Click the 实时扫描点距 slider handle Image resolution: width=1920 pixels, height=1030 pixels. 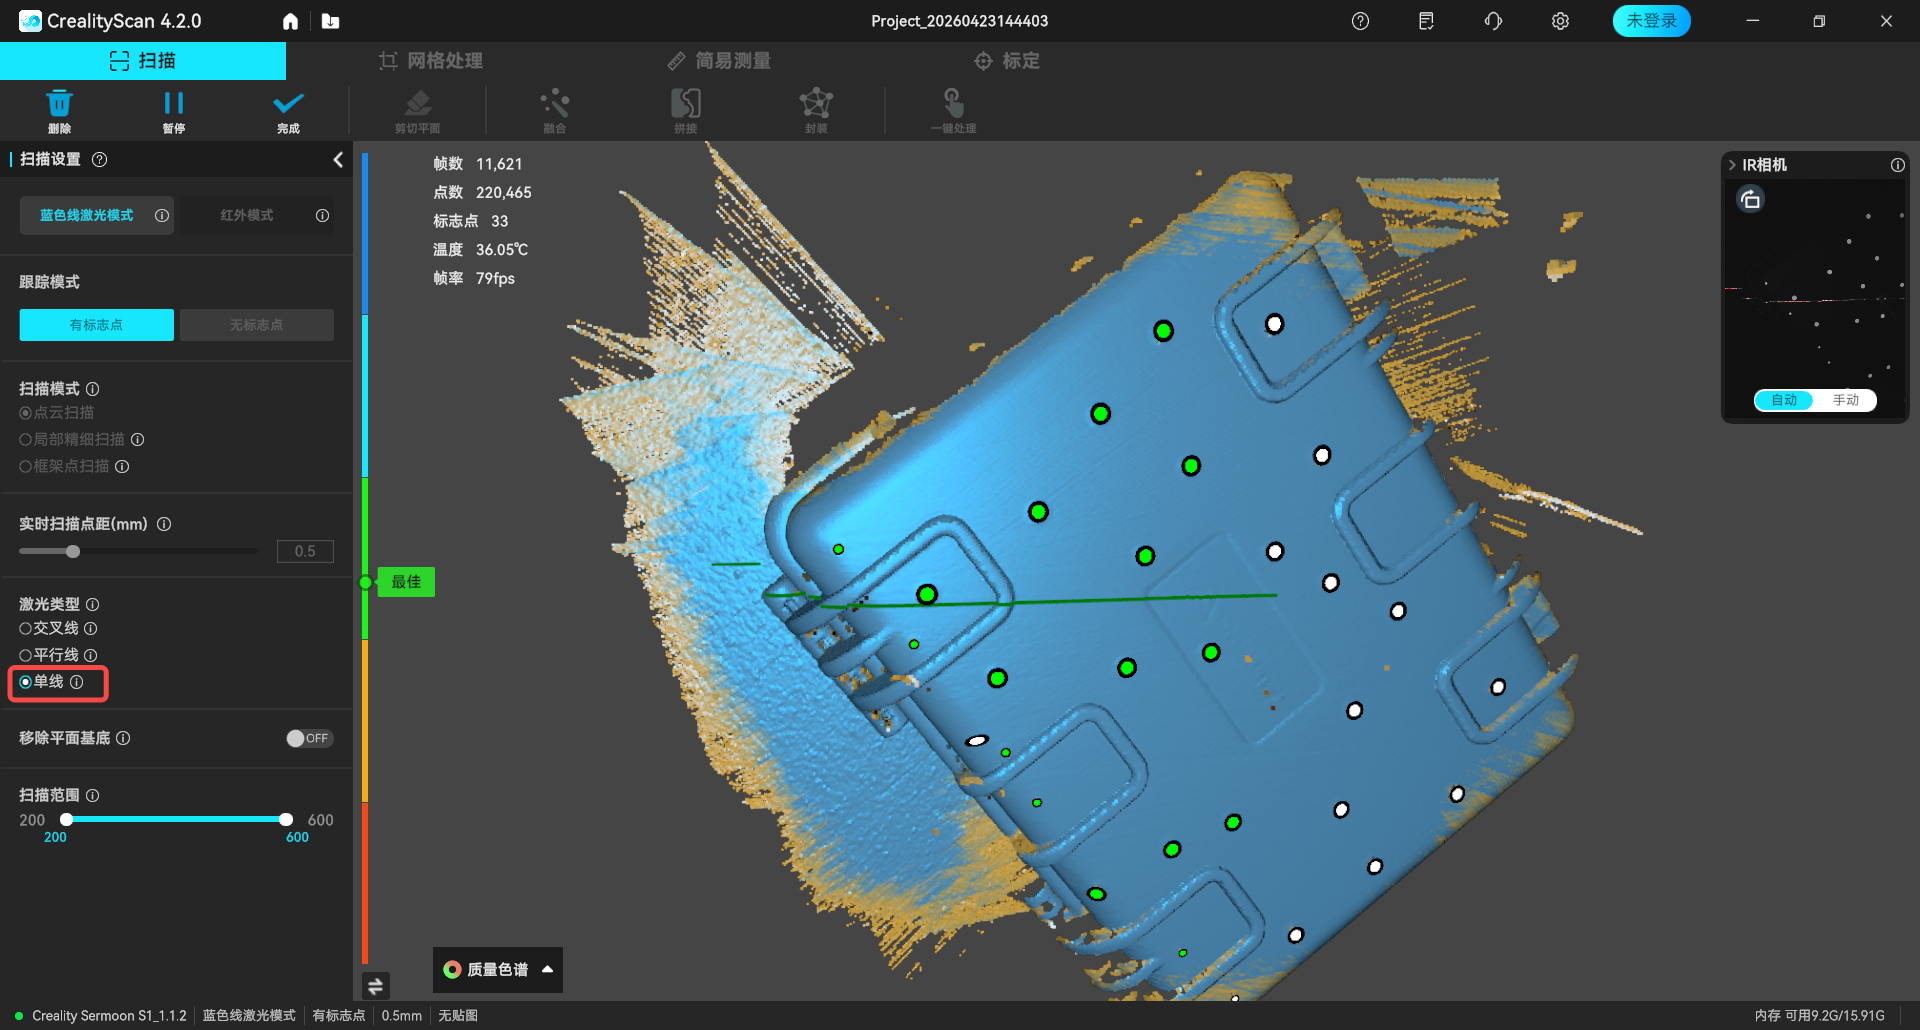pos(73,551)
